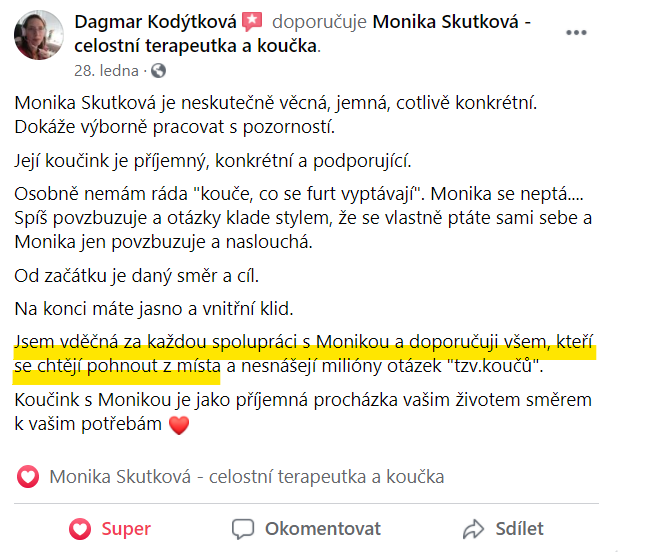The width and height of the screenshot is (672, 552).
Task: Click the recommendation star badge icon
Action: [252, 22]
